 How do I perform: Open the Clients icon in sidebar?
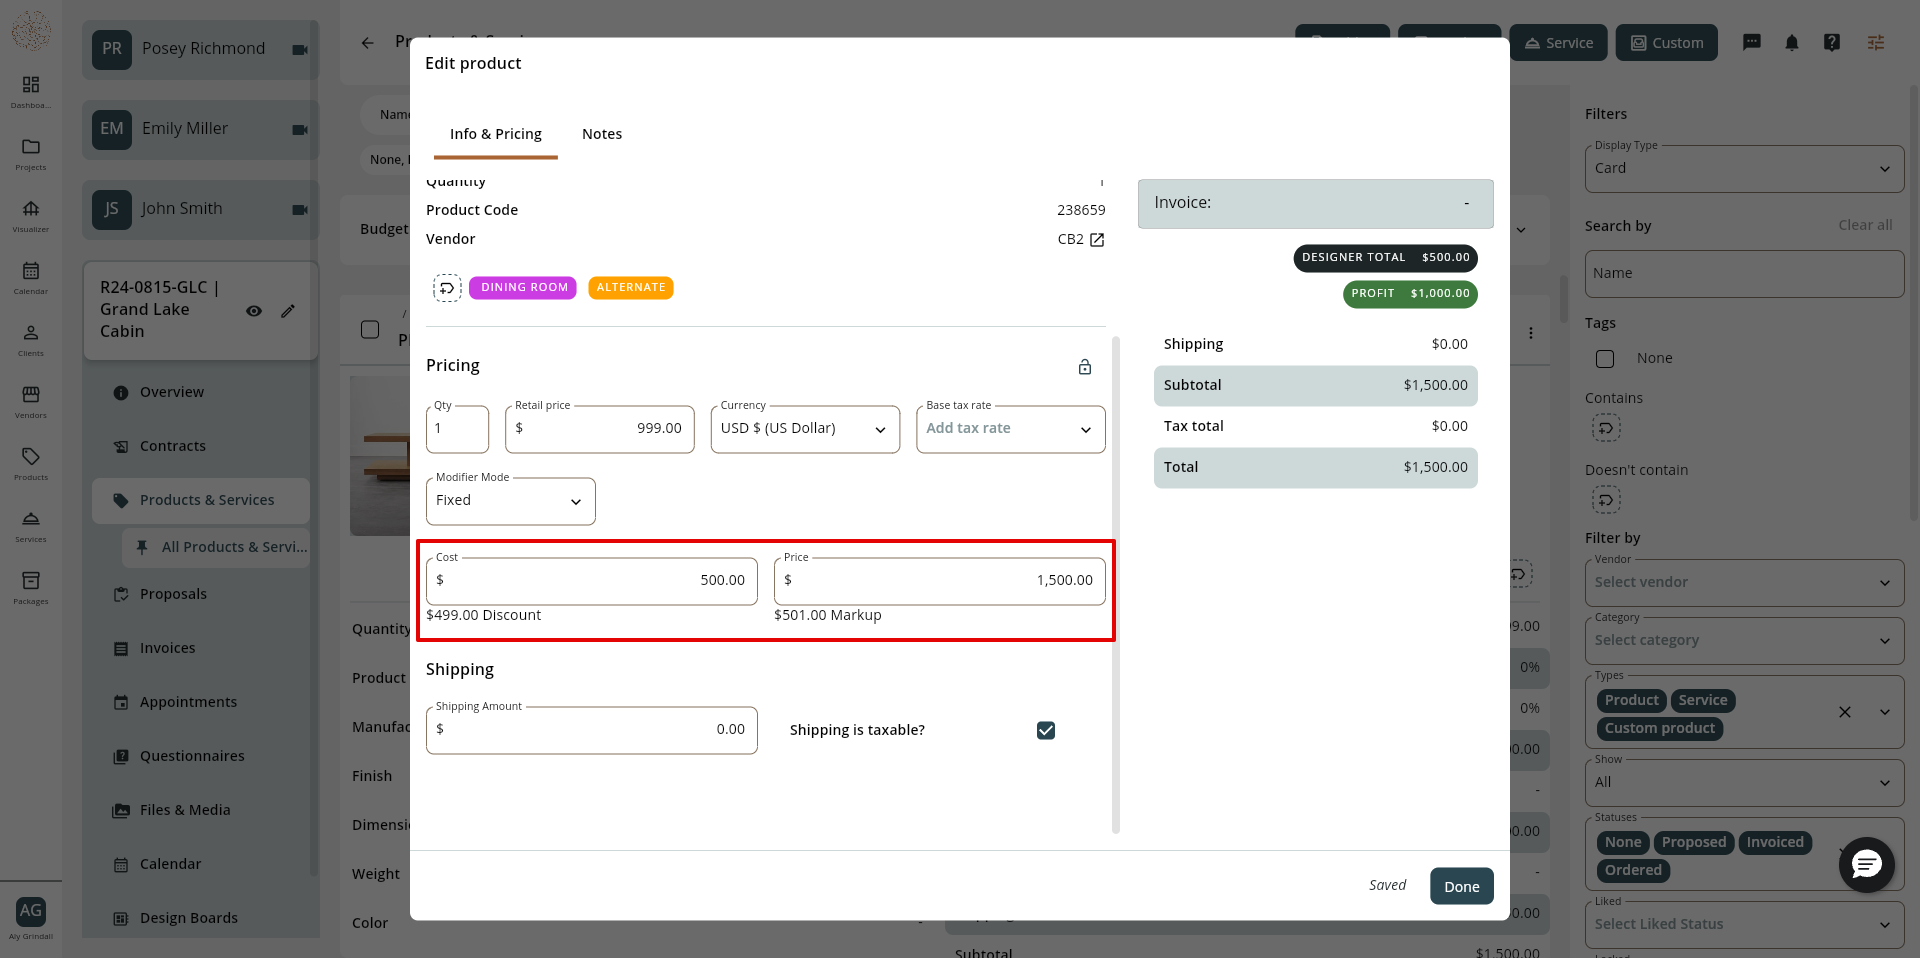[x=31, y=333]
